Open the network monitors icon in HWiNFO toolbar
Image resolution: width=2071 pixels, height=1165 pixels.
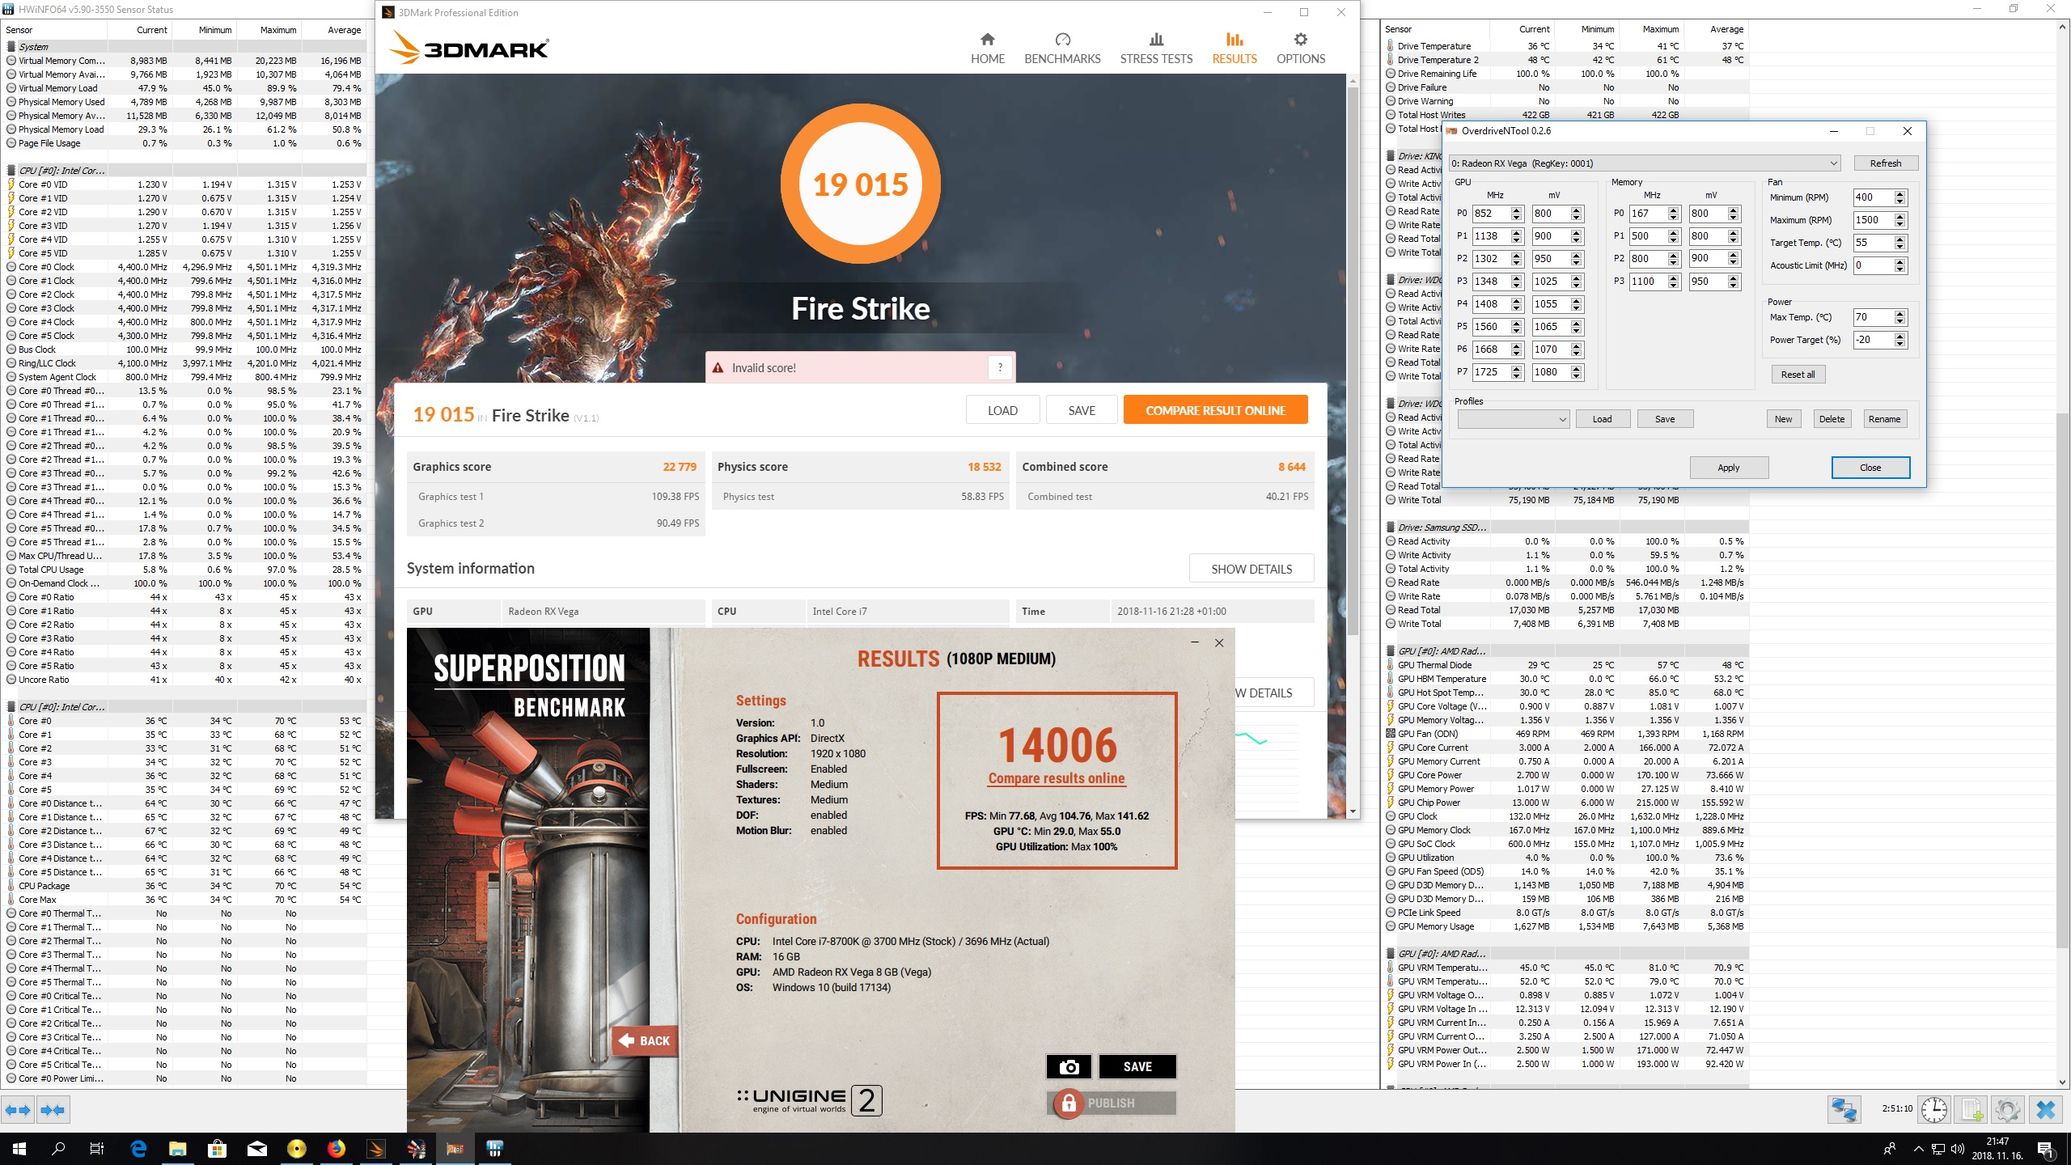(1844, 1110)
